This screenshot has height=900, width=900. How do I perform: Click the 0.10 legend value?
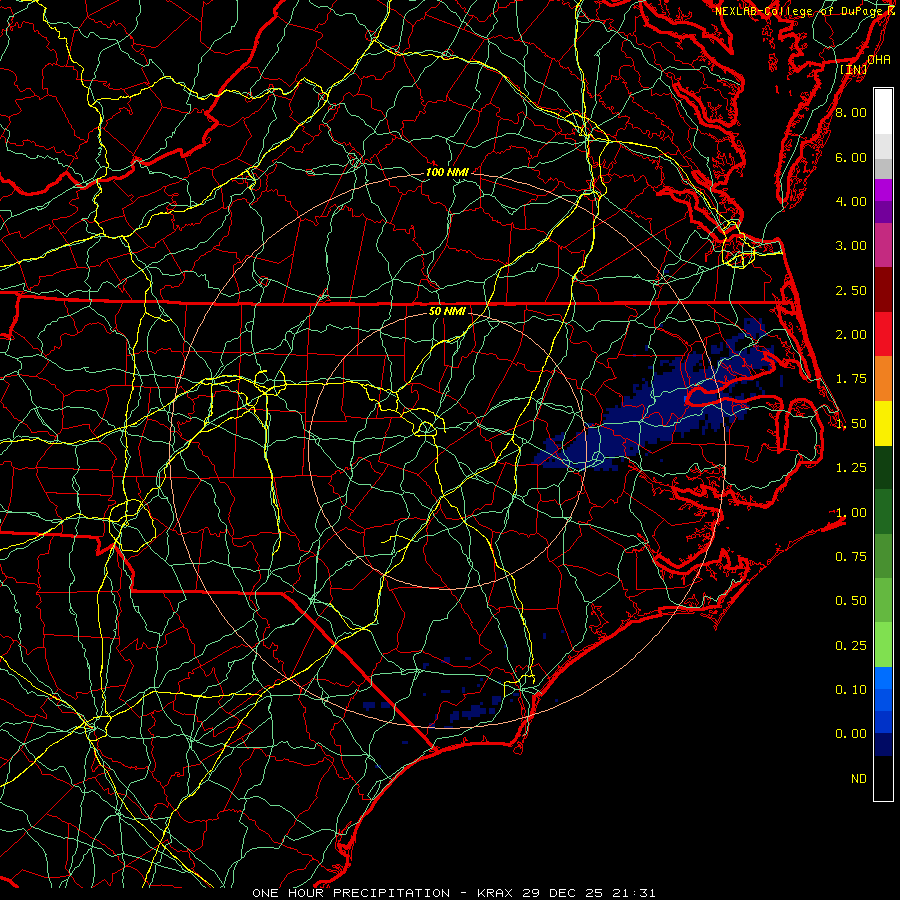tap(851, 690)
